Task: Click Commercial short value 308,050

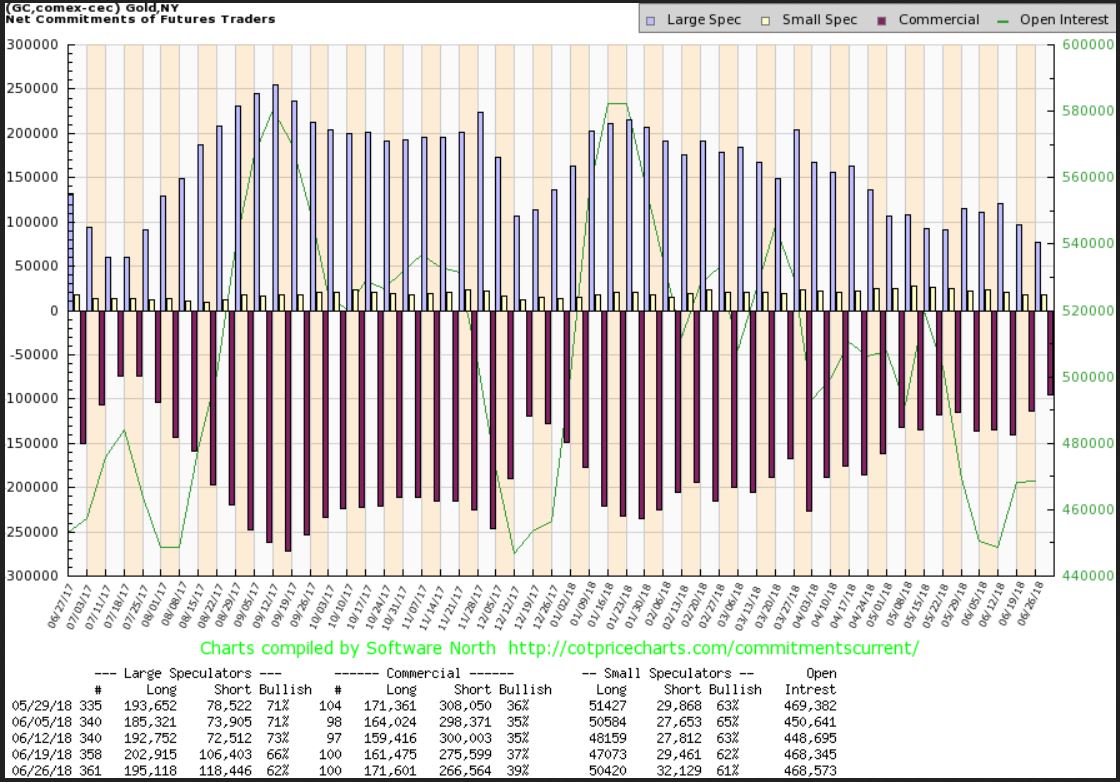Action: tap(465, 706)
